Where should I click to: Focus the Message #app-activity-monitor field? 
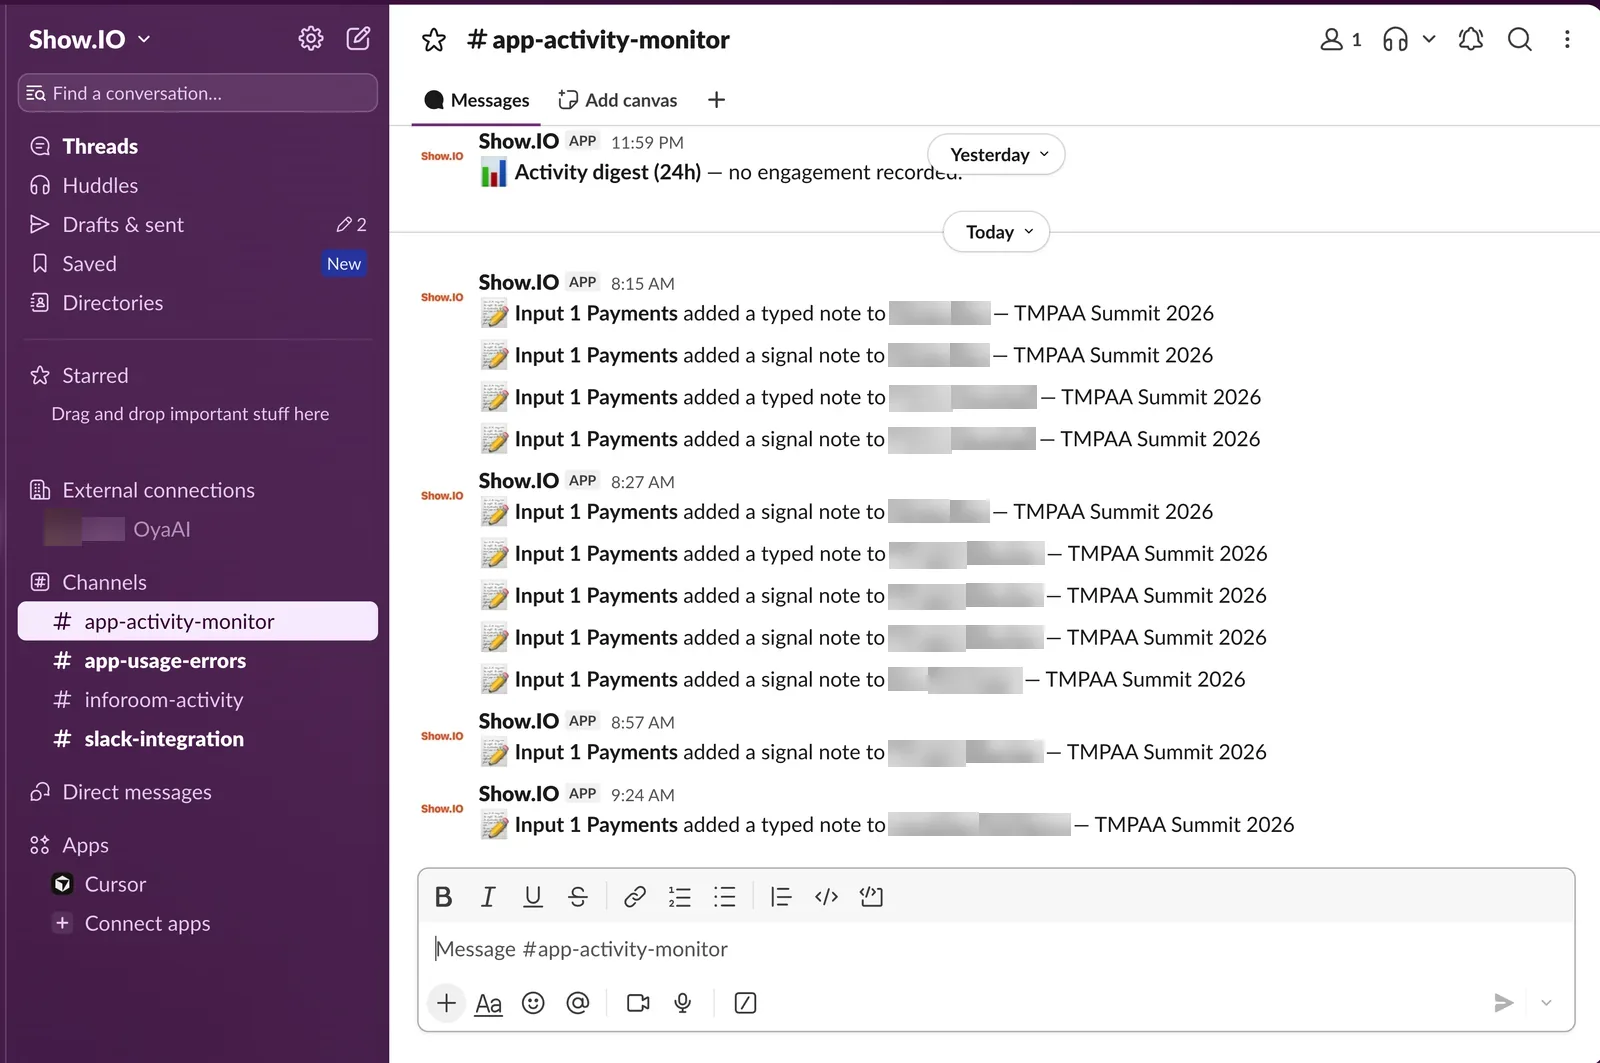(x=996, y=949)
